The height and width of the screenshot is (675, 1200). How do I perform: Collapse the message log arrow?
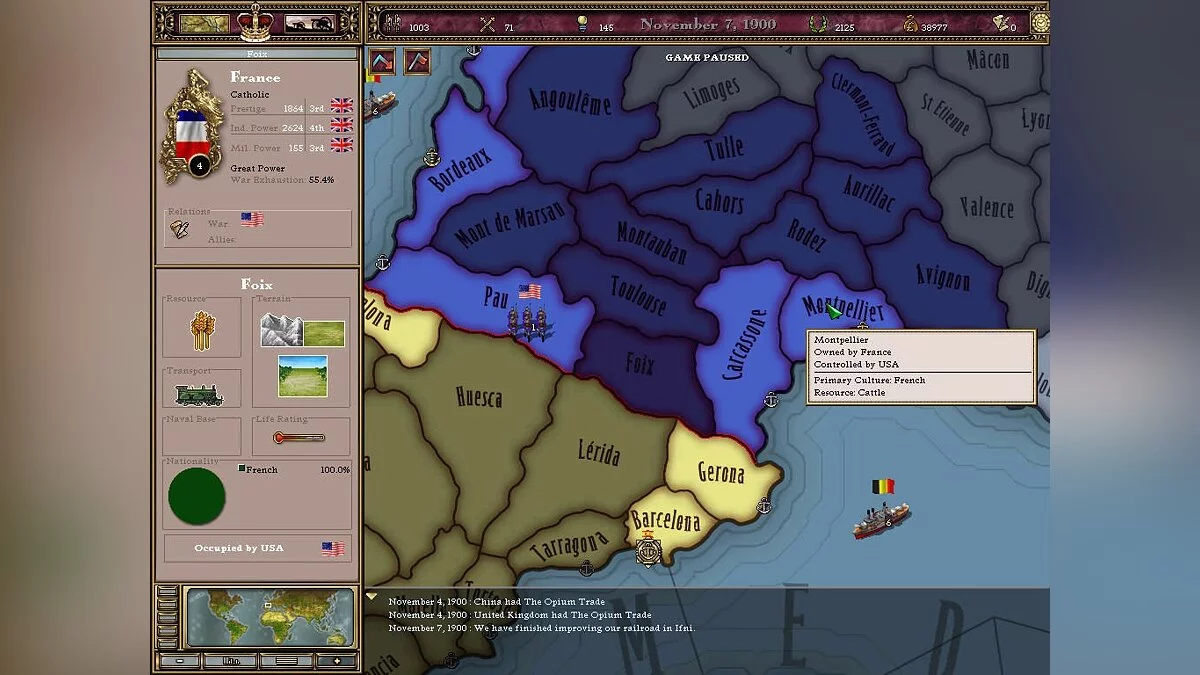click(x=372, y=597)
